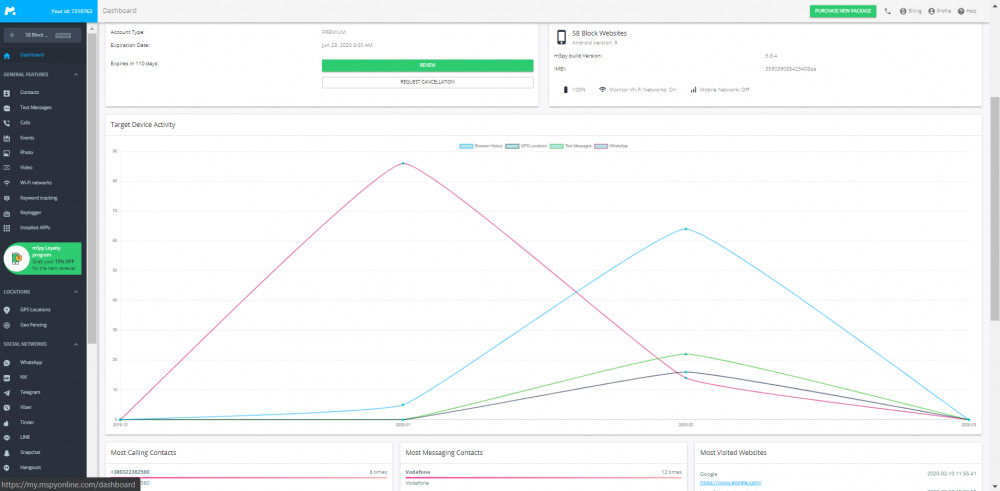Open Telegram icon in sidebar
The image size is (1000, 491).
point(7,392)
